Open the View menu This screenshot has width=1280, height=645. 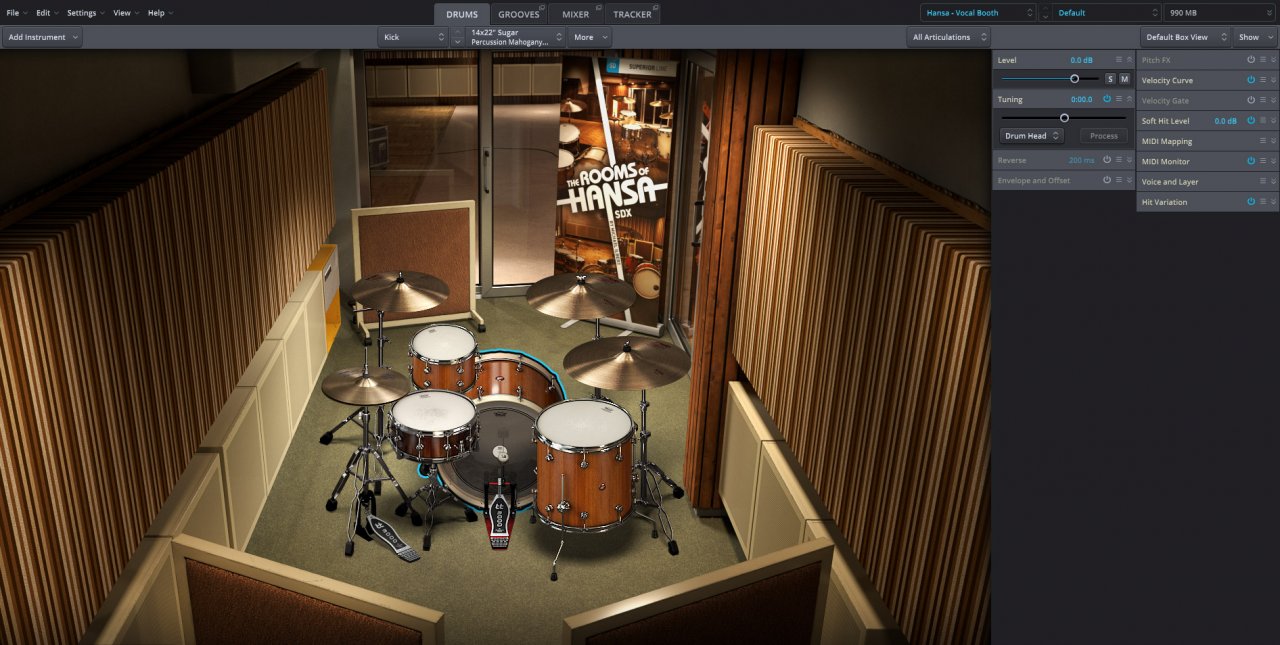click(x=126, y=13)
